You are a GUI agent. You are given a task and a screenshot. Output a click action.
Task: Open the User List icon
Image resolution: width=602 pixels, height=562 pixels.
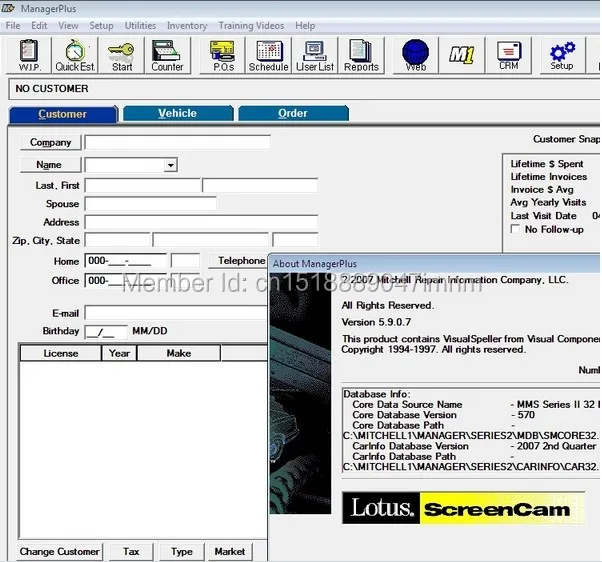point(315,55)
